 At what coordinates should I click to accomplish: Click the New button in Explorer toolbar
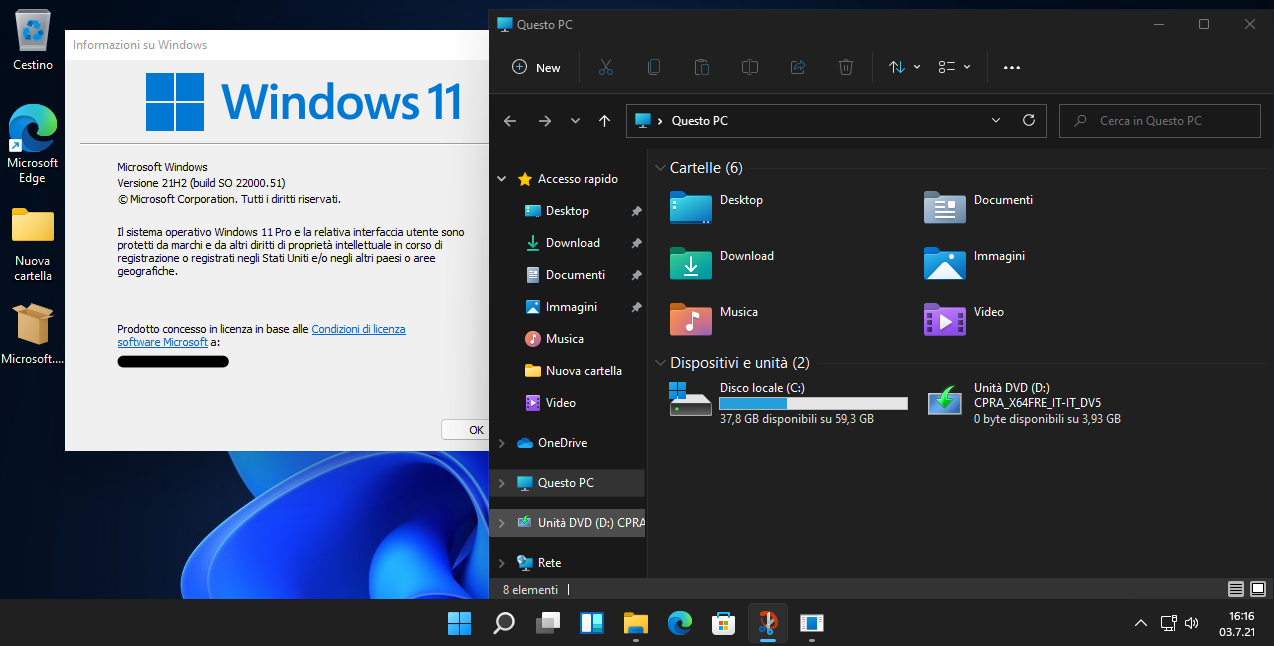[536, 67]
